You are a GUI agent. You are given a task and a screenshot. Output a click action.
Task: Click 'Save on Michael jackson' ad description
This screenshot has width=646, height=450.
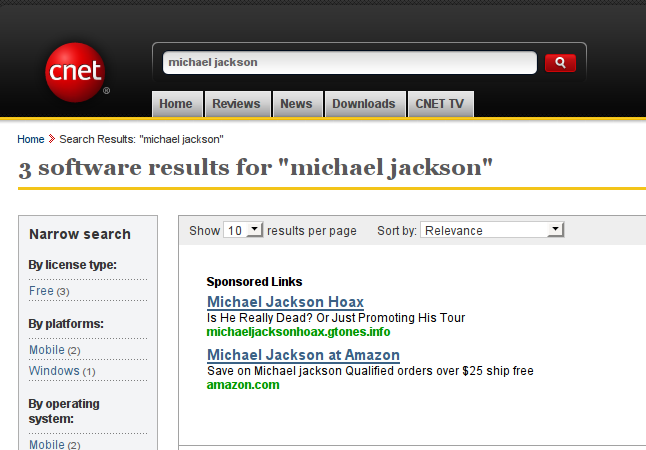[x=370, y=371]
